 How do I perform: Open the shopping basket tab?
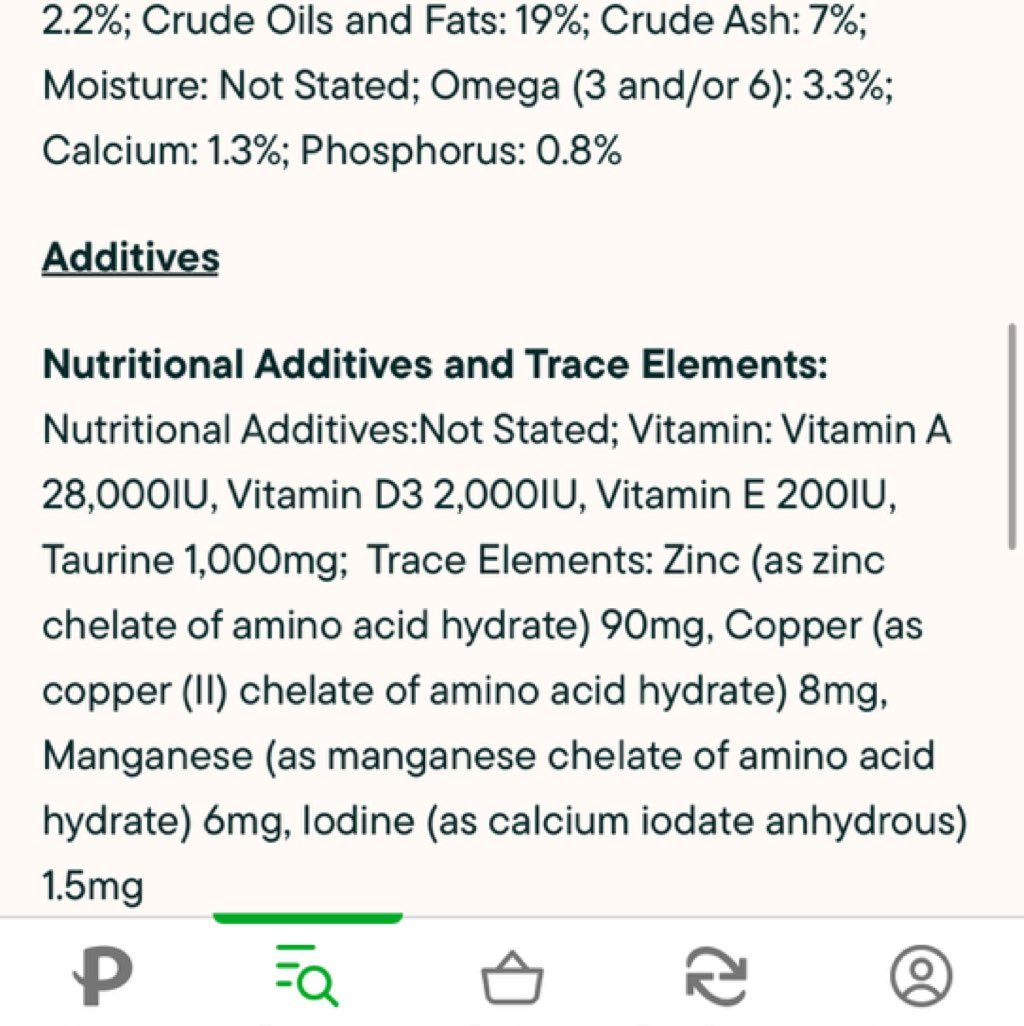click(512, 978)
